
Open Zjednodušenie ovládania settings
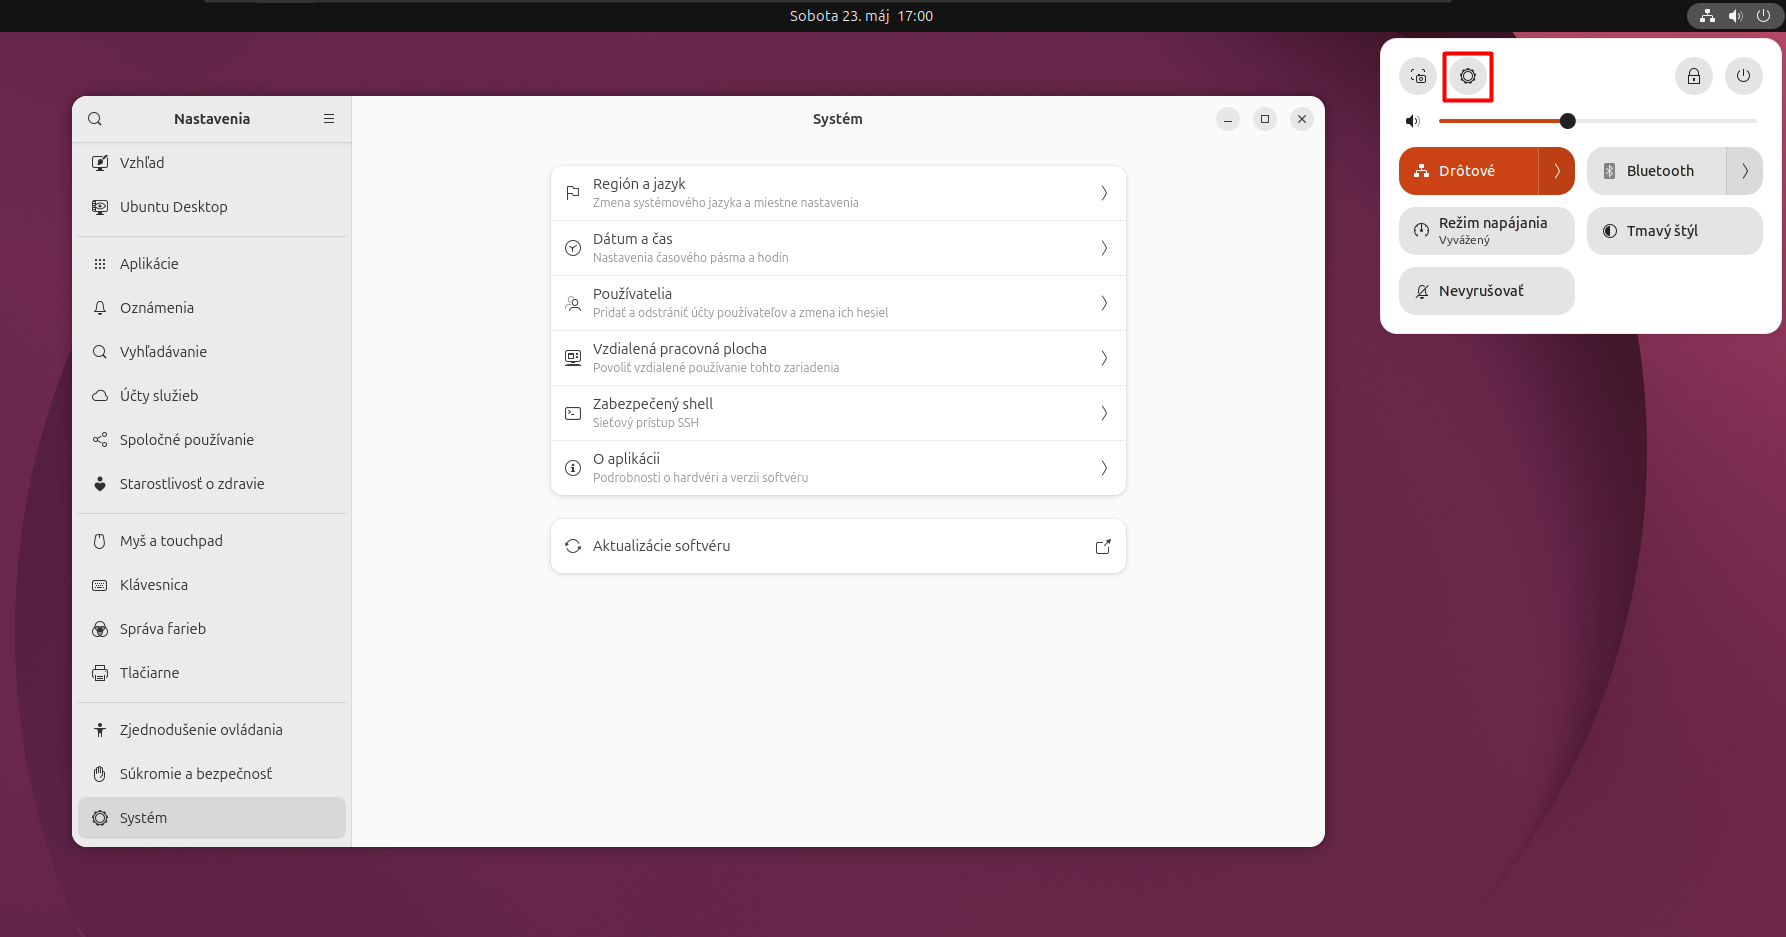(x=212, y=730)
